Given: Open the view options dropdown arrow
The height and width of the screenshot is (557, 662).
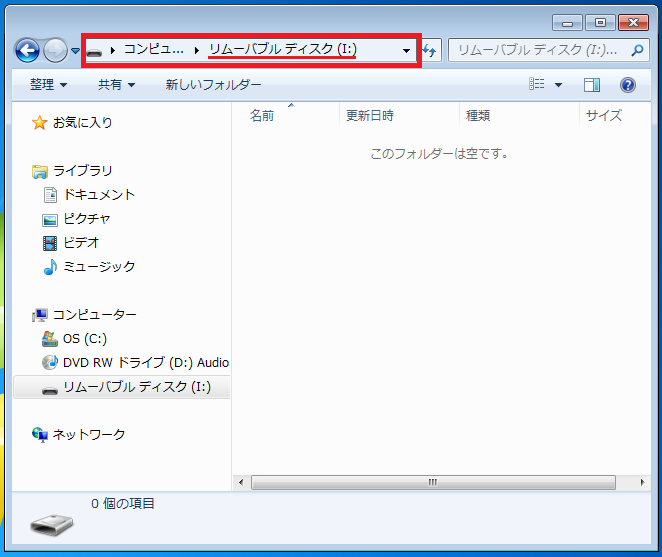Looking at the screenshot, I should (558, 85).
